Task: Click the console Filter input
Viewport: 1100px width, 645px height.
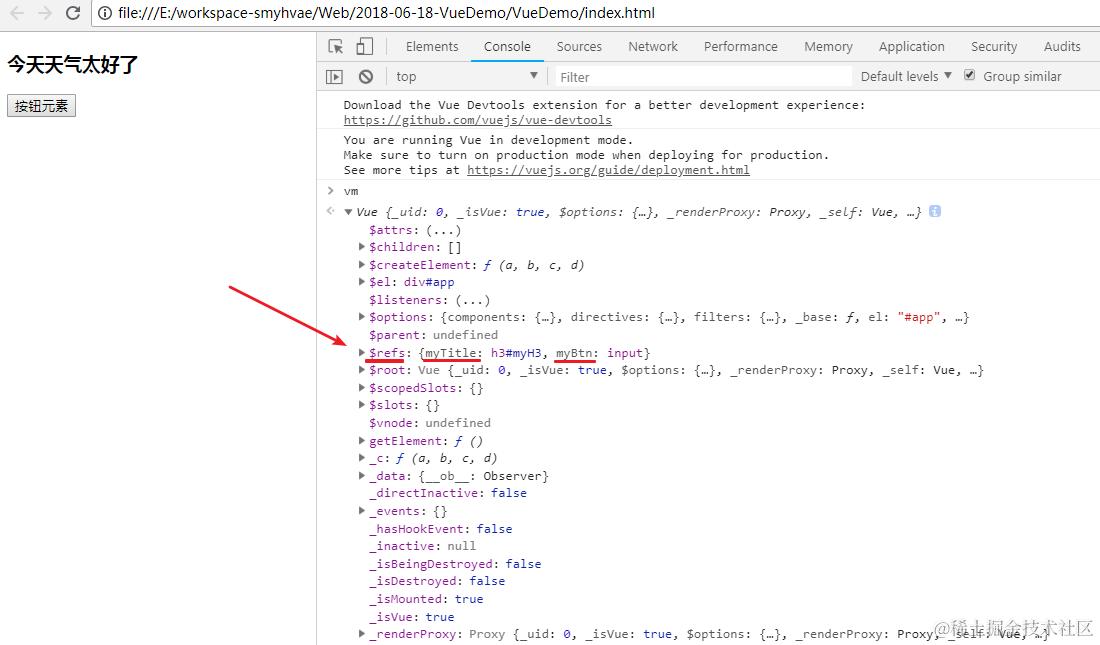Action: point(704,77)
